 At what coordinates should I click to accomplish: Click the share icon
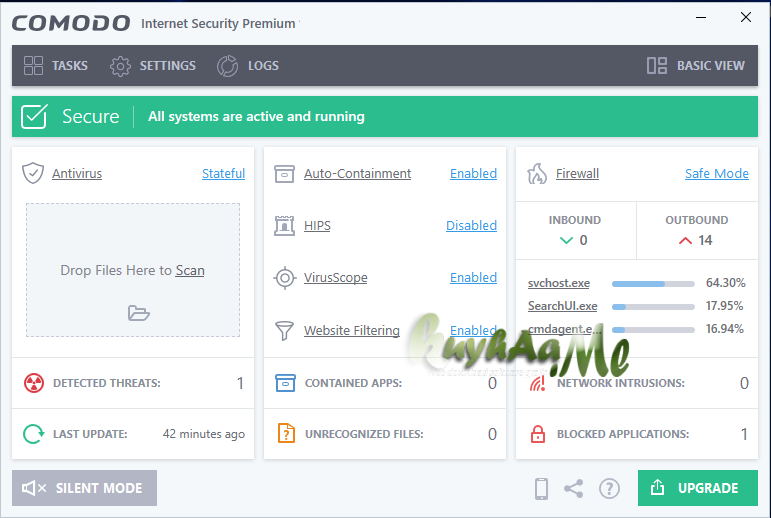pyautogui.click(x=574, y=488)
